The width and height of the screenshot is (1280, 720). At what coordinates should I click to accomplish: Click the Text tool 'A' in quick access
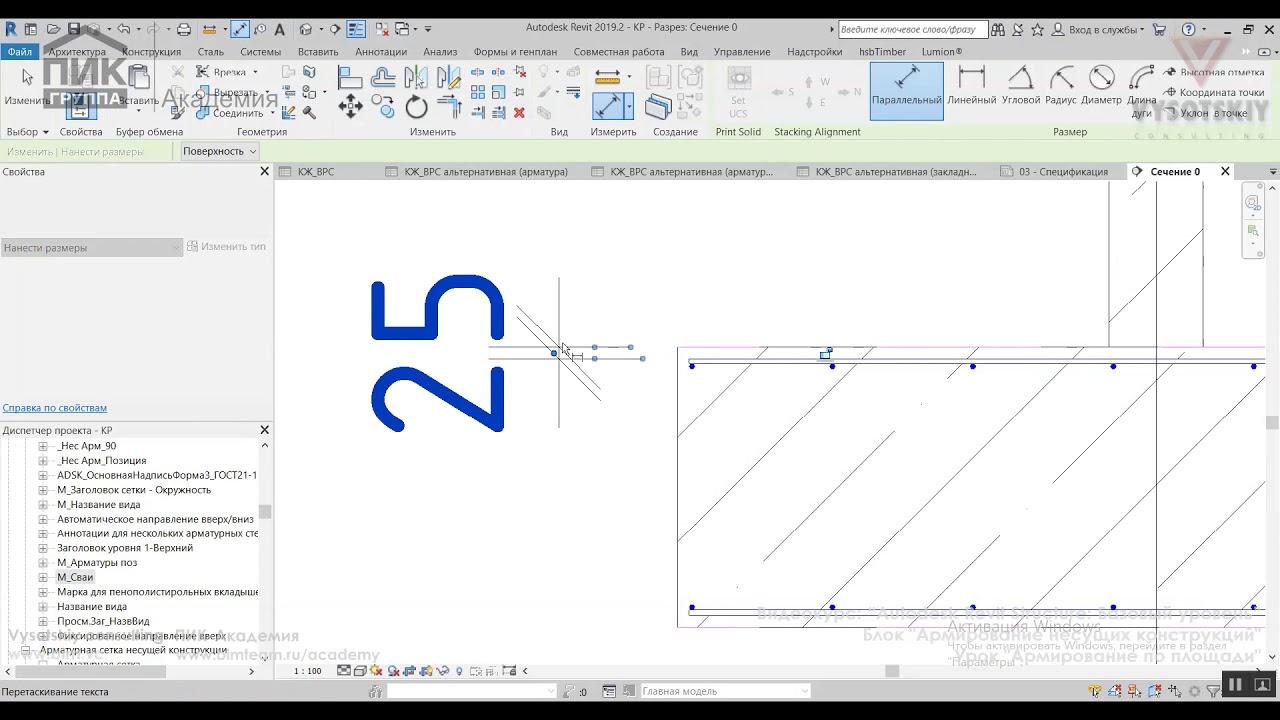(x=279, y=29)
